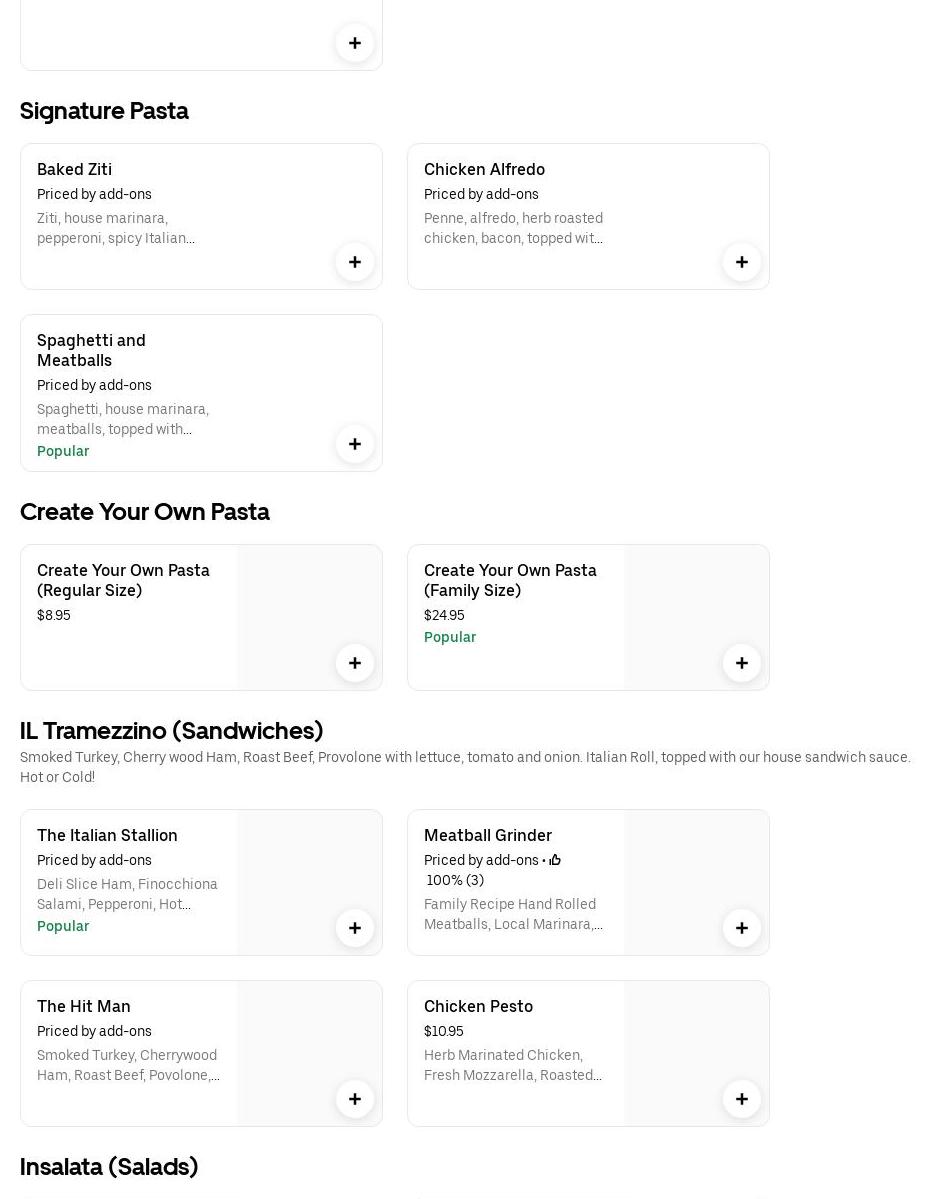The height and width of the screenshot is (1199, 944).
Task: Open Chicken Pesto item name
Action: (478, 1006)
